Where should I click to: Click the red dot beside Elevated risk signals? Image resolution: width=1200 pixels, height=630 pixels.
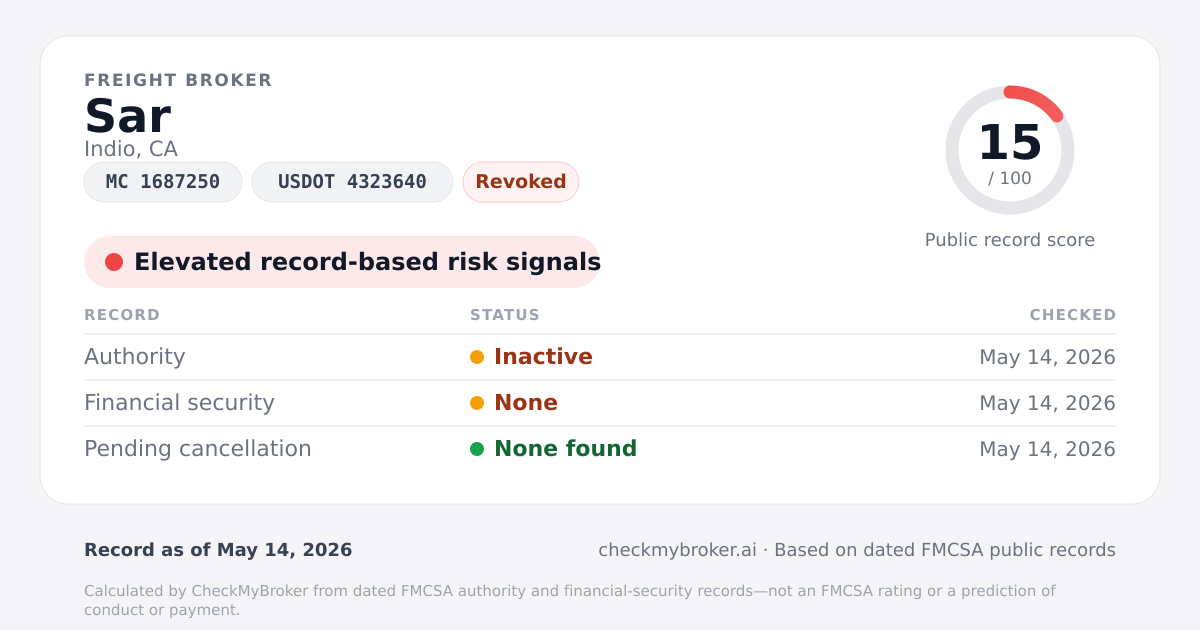(x=114, y=262)
